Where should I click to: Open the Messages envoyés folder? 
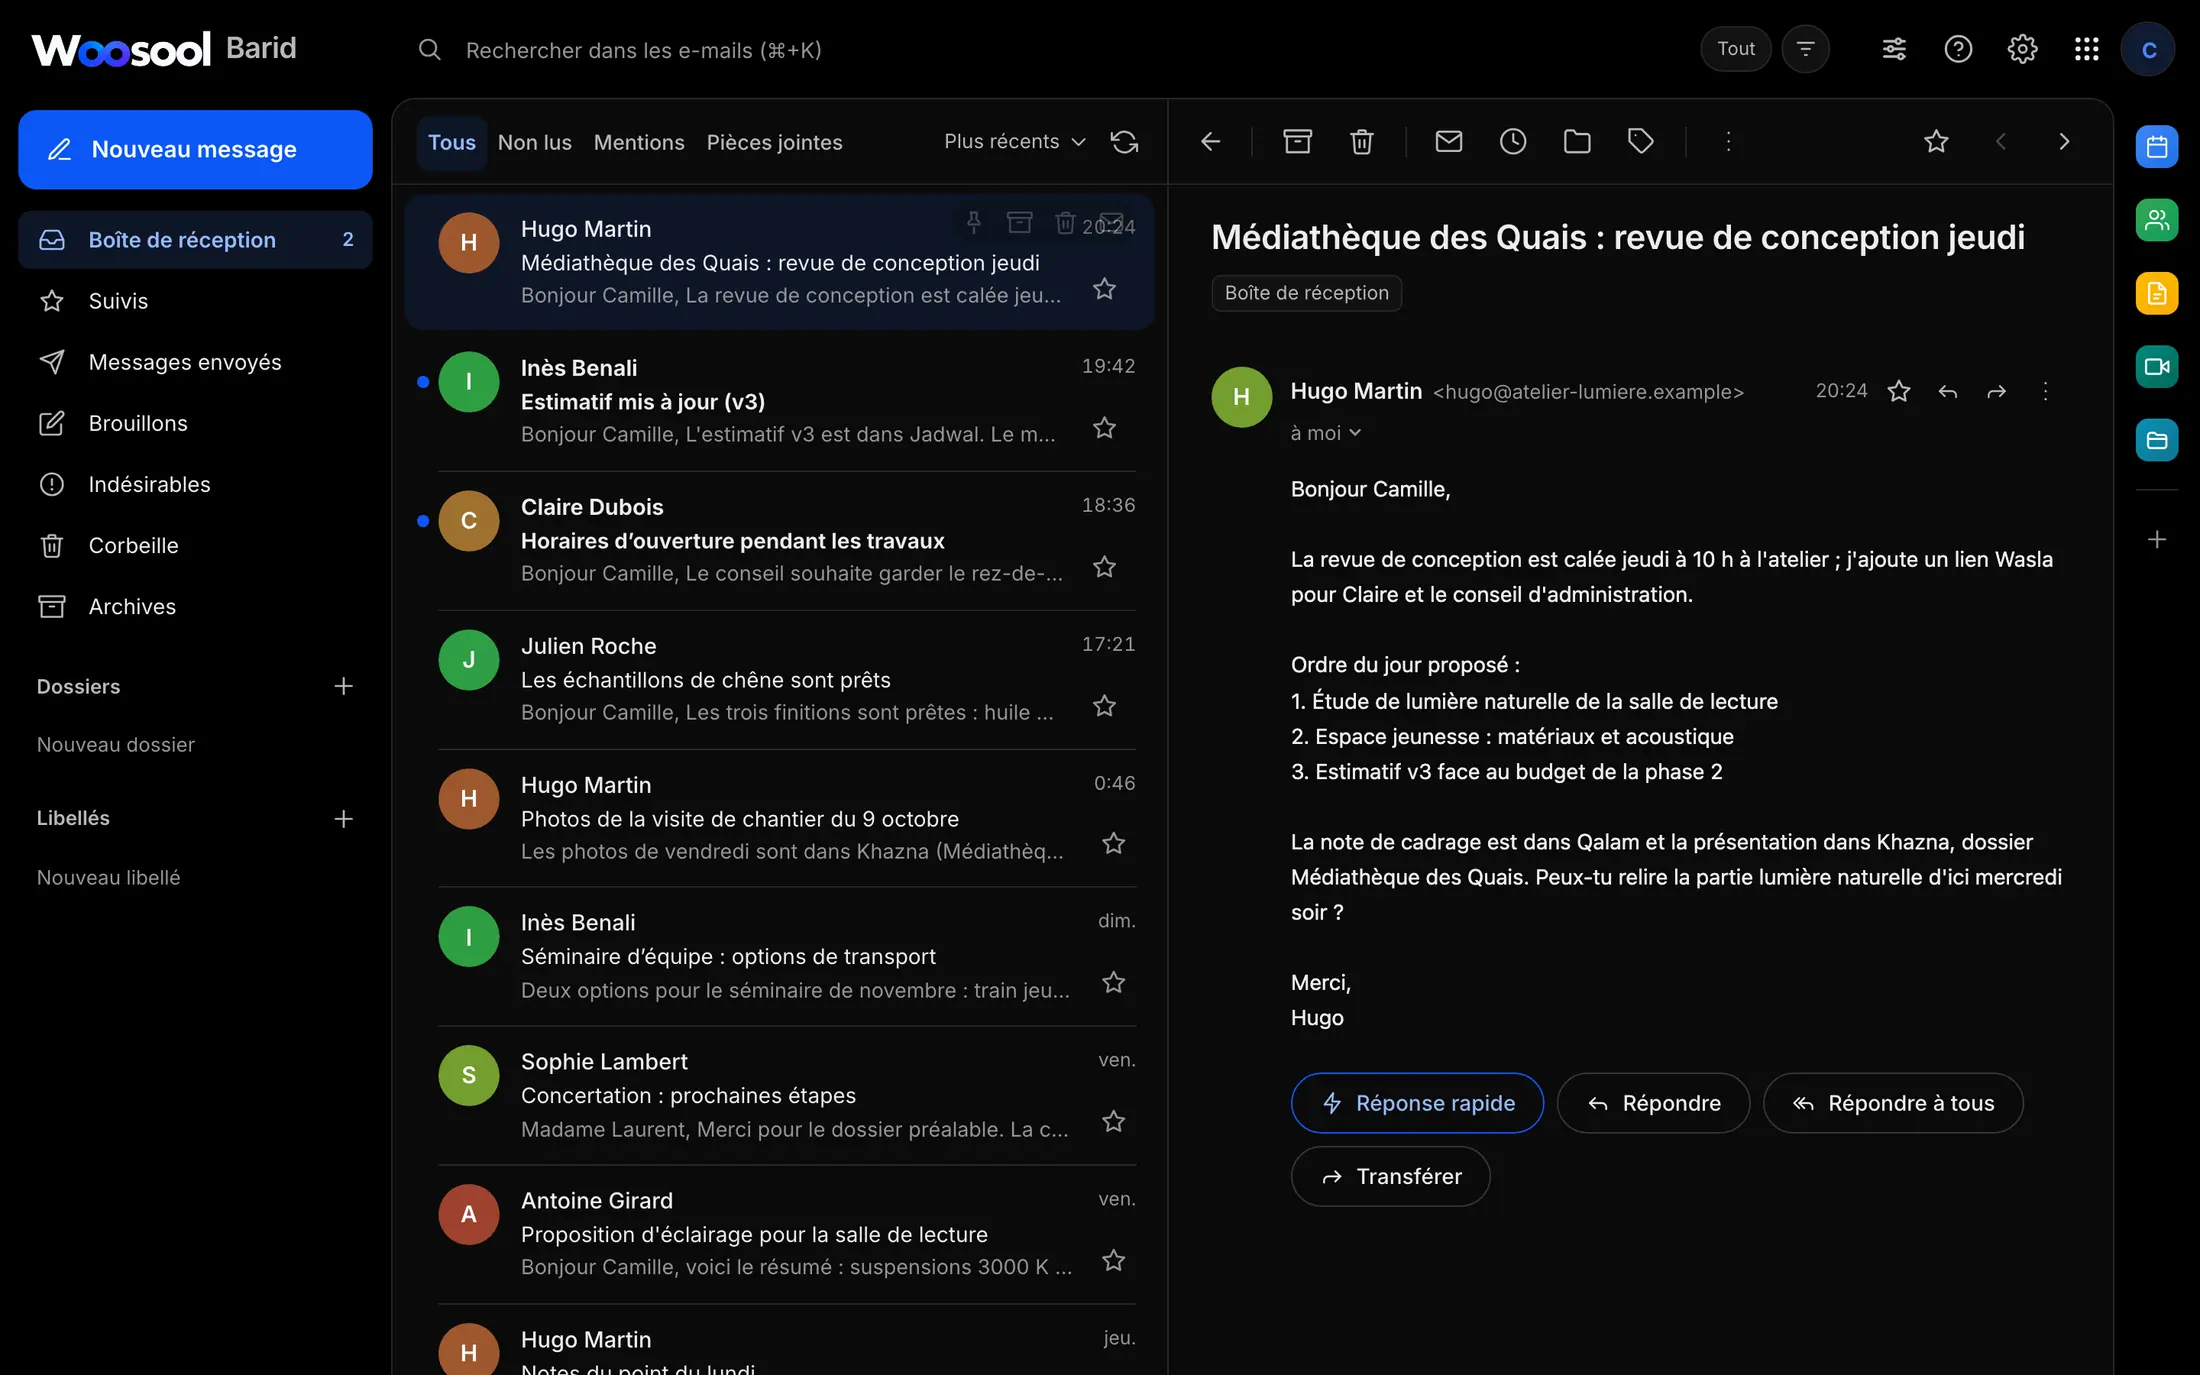(195, 362)
